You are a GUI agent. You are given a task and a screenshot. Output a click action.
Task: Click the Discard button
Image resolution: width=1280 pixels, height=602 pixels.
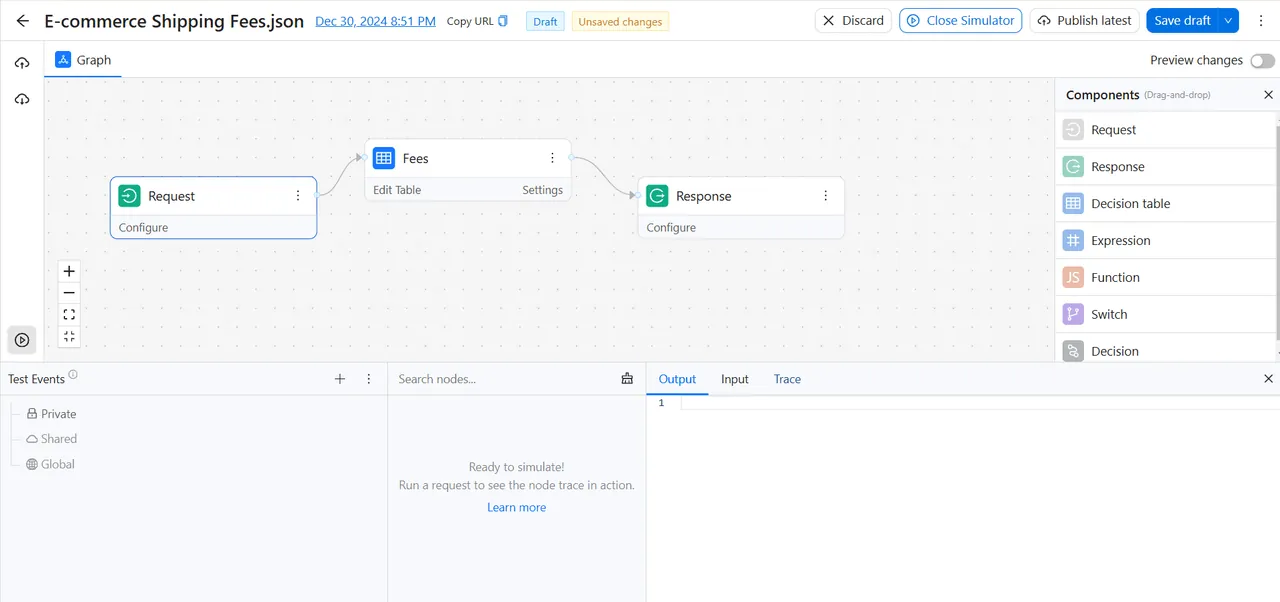click(854, 21)
